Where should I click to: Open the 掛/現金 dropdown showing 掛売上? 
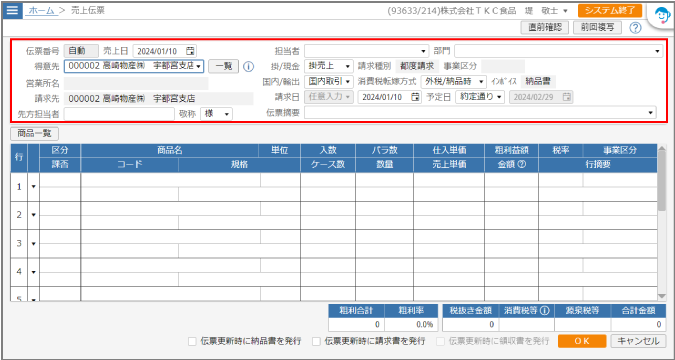coord(329,66)
